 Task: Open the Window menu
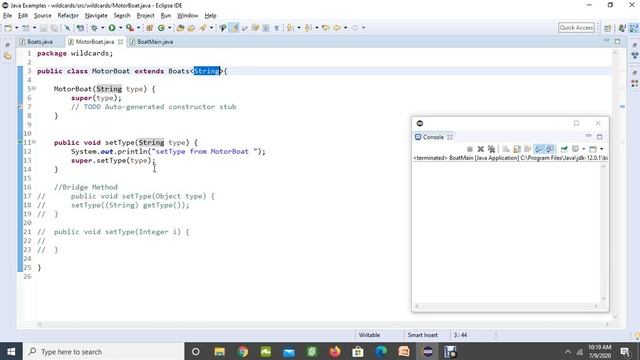click(187, 16)
